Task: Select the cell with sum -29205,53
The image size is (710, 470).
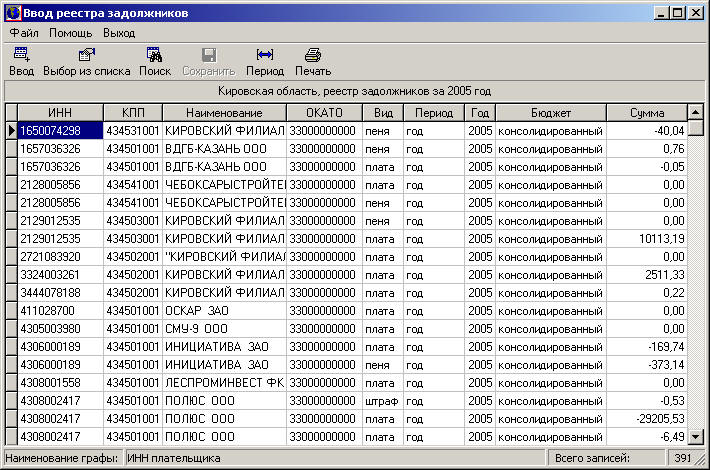Action: click(x=646, y=419)
